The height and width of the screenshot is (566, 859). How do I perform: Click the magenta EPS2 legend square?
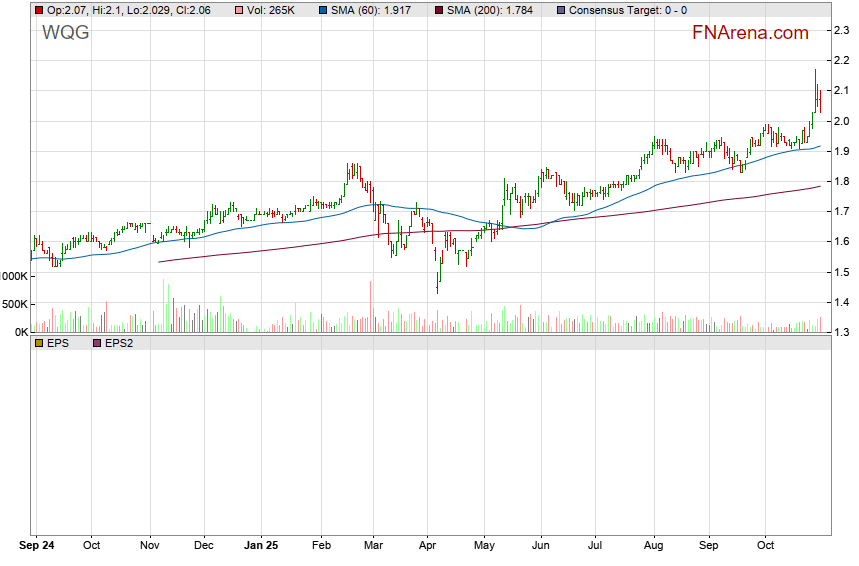(97, 343)
